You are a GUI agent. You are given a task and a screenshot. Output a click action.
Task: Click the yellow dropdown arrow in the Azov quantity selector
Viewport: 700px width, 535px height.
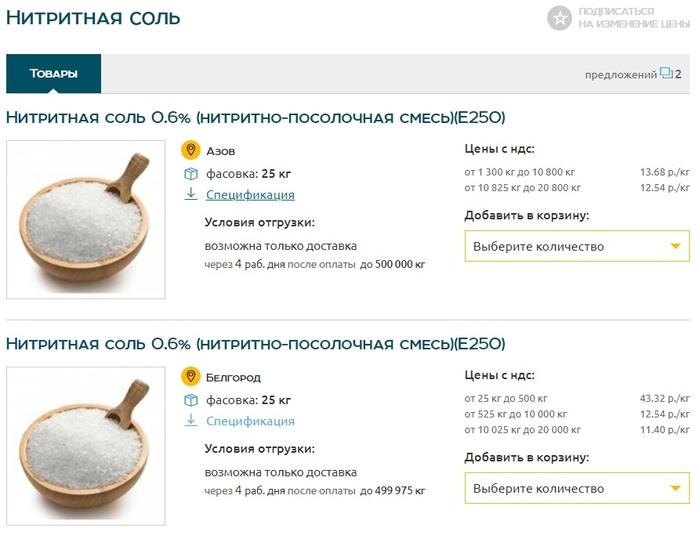click(x=676, y=246)
